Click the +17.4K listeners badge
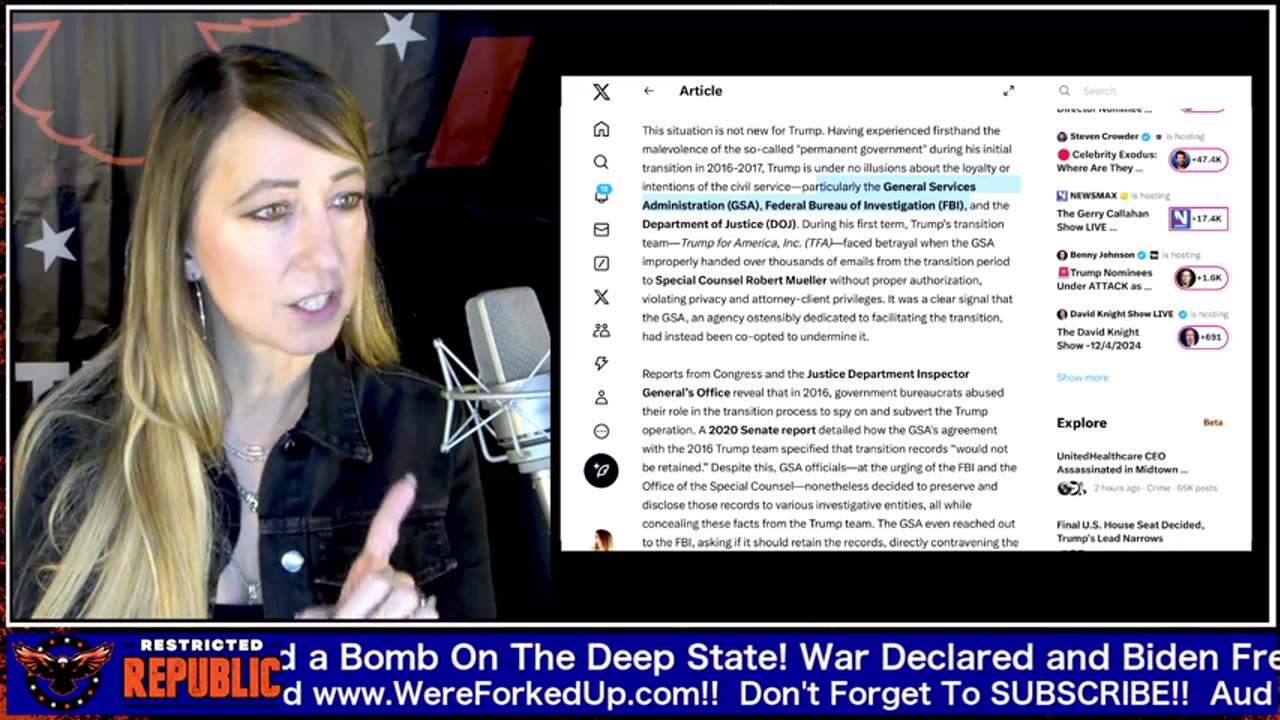 tap(1198, 219)
